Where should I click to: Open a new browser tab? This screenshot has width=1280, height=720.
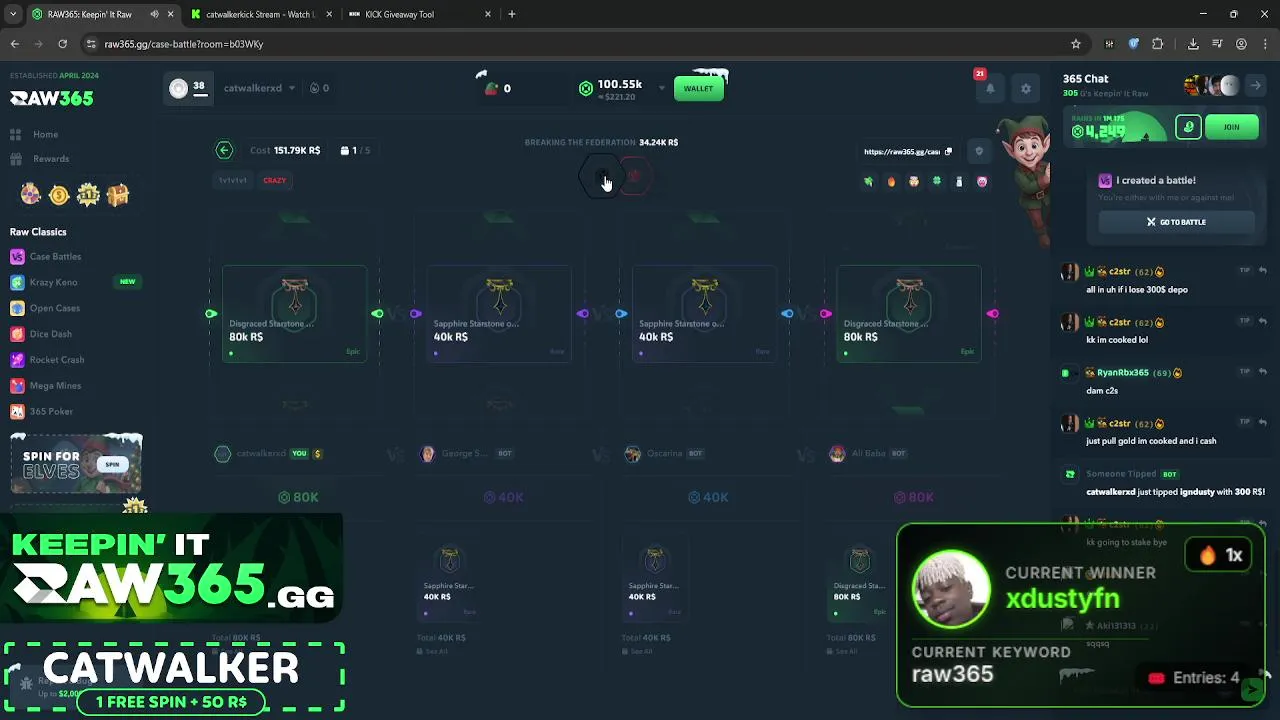click(x=512, y=14)
